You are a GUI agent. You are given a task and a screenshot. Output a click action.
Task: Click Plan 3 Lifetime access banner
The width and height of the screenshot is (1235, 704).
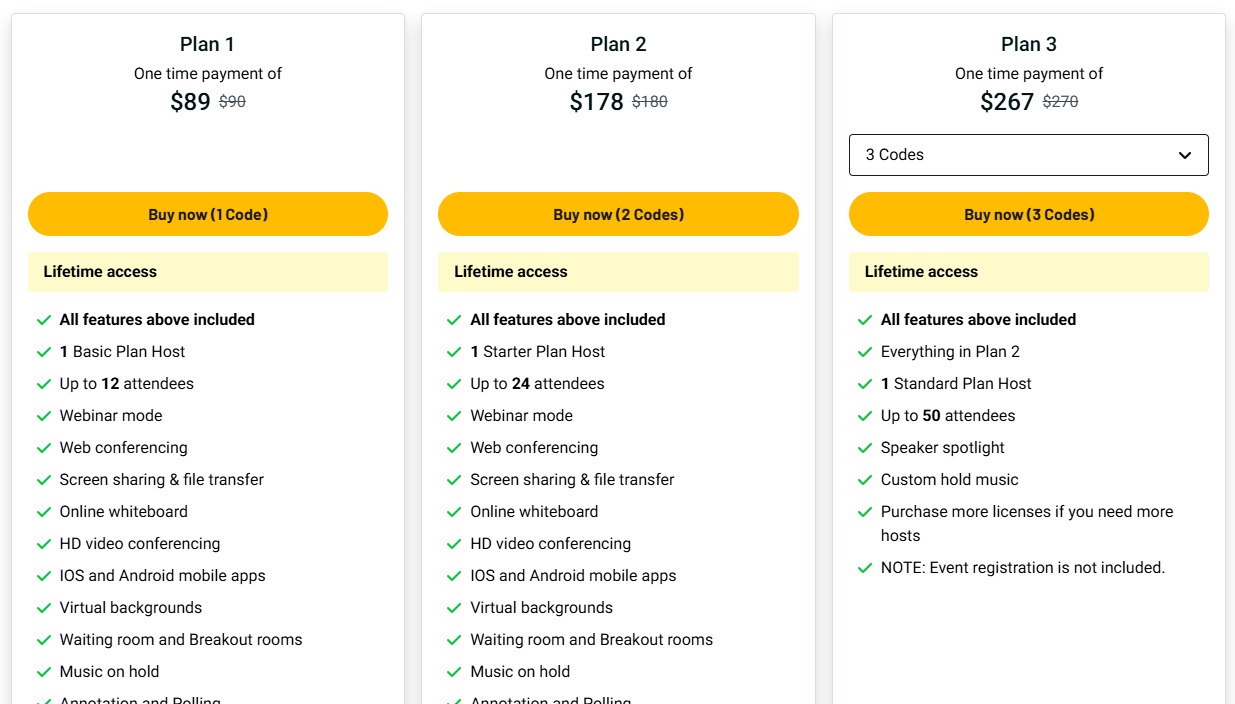click(x=1028, y=272)
